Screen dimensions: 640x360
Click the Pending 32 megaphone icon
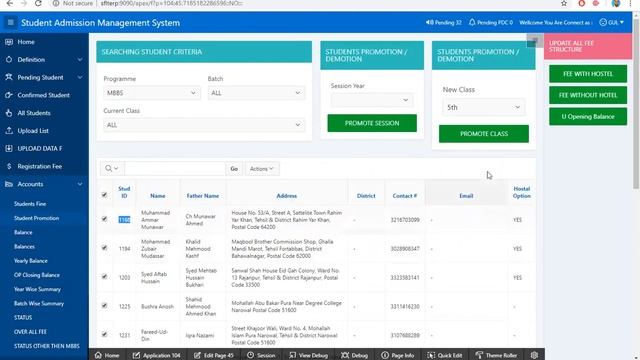pyautogui.click(x=429, y=22)
